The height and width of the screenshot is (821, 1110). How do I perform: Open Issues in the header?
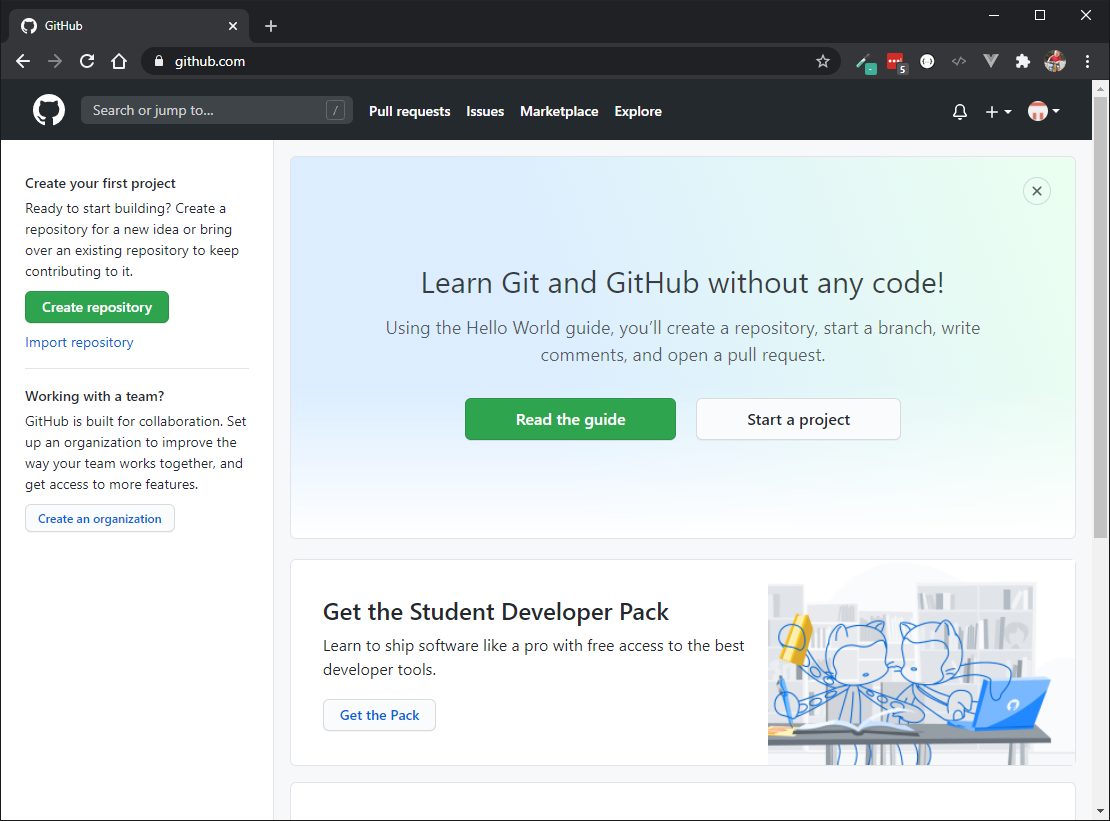pyautogui.click(x=485, y=111)
